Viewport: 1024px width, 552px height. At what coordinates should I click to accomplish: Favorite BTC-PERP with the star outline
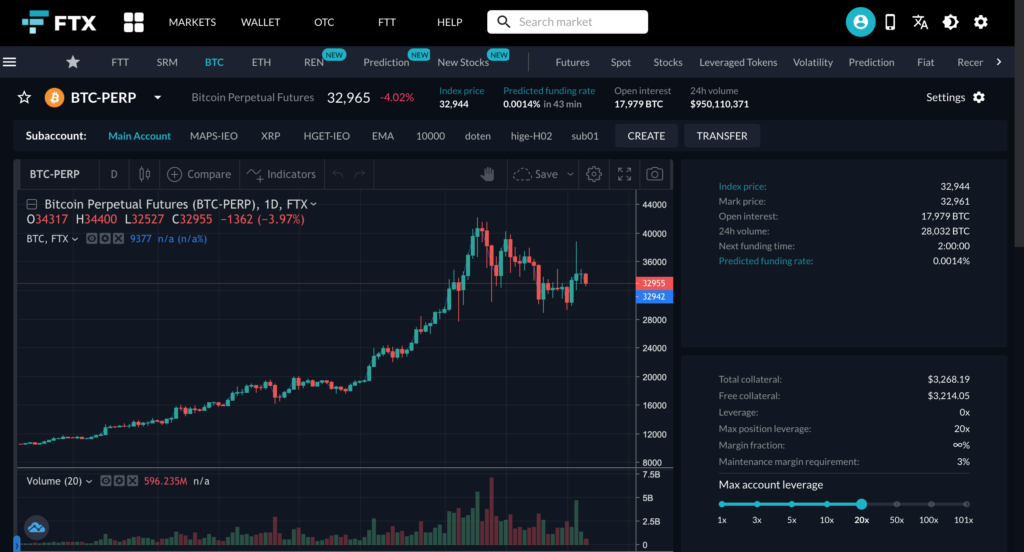[x=24, y=97]
